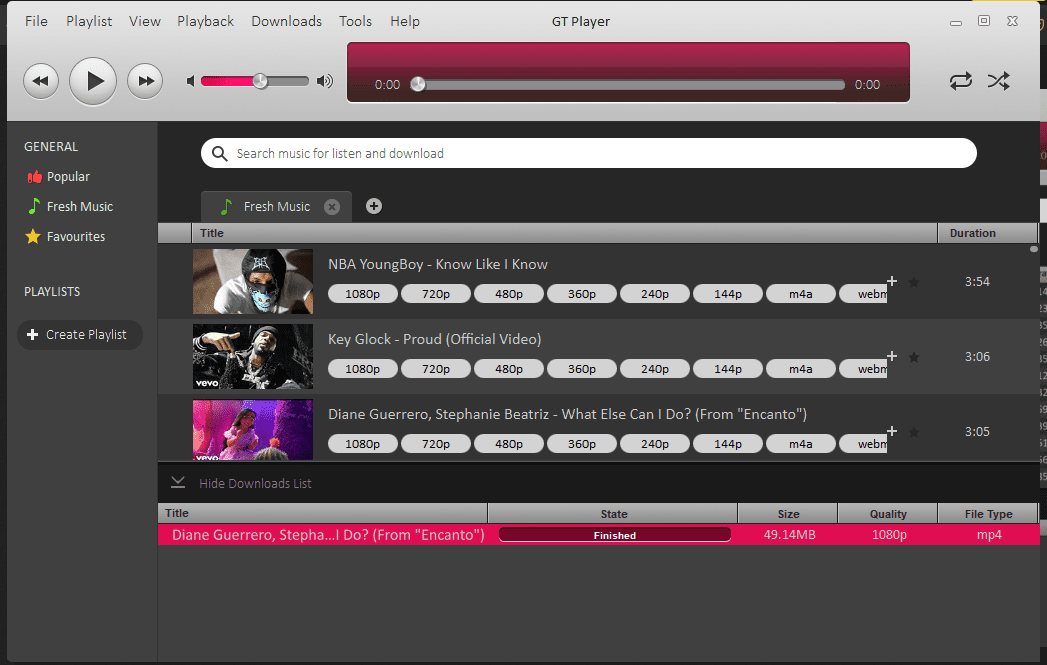The width and height of the screenshot is (1047, 665).
Task: Download NBA YoungBoy track in 720p
Action: tap(436, 294)
